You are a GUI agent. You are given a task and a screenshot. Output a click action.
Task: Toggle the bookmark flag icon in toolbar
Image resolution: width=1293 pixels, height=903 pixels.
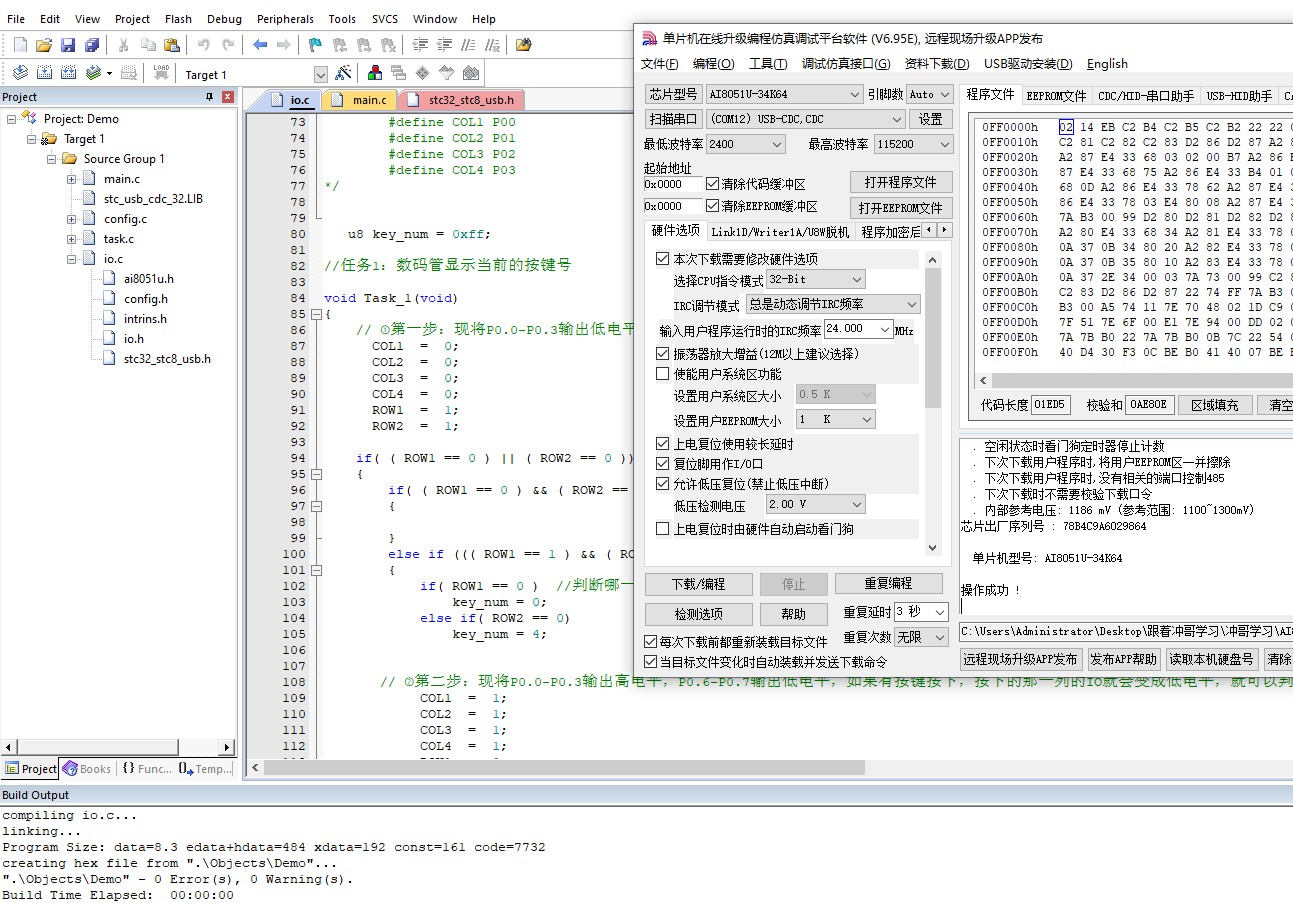(x=315, y=45)
